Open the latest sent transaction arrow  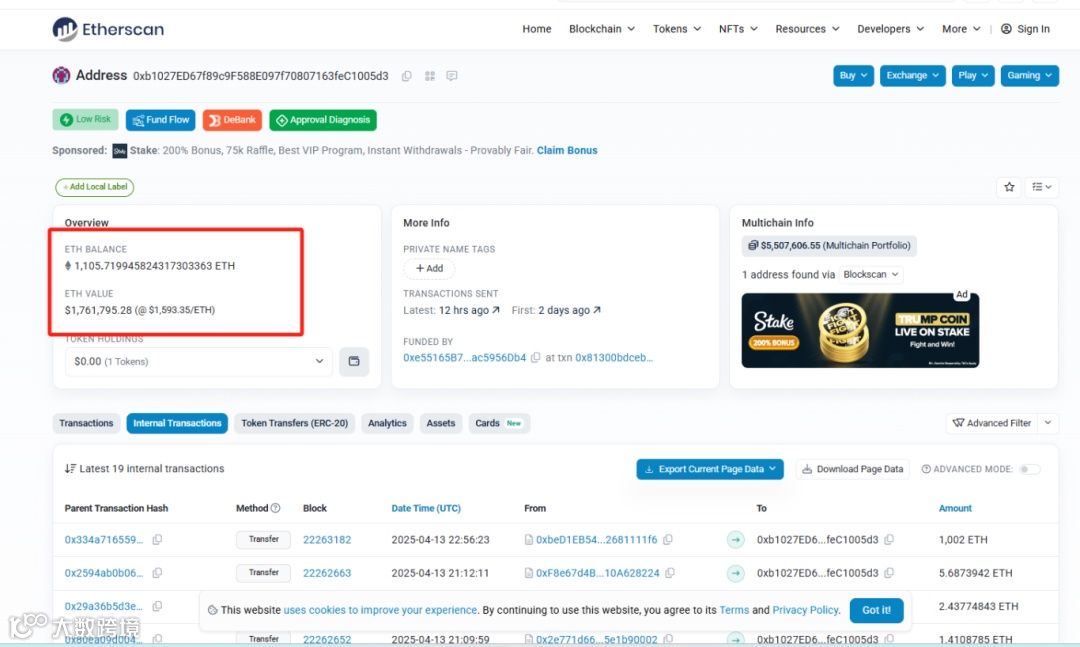tap(496, 310)
